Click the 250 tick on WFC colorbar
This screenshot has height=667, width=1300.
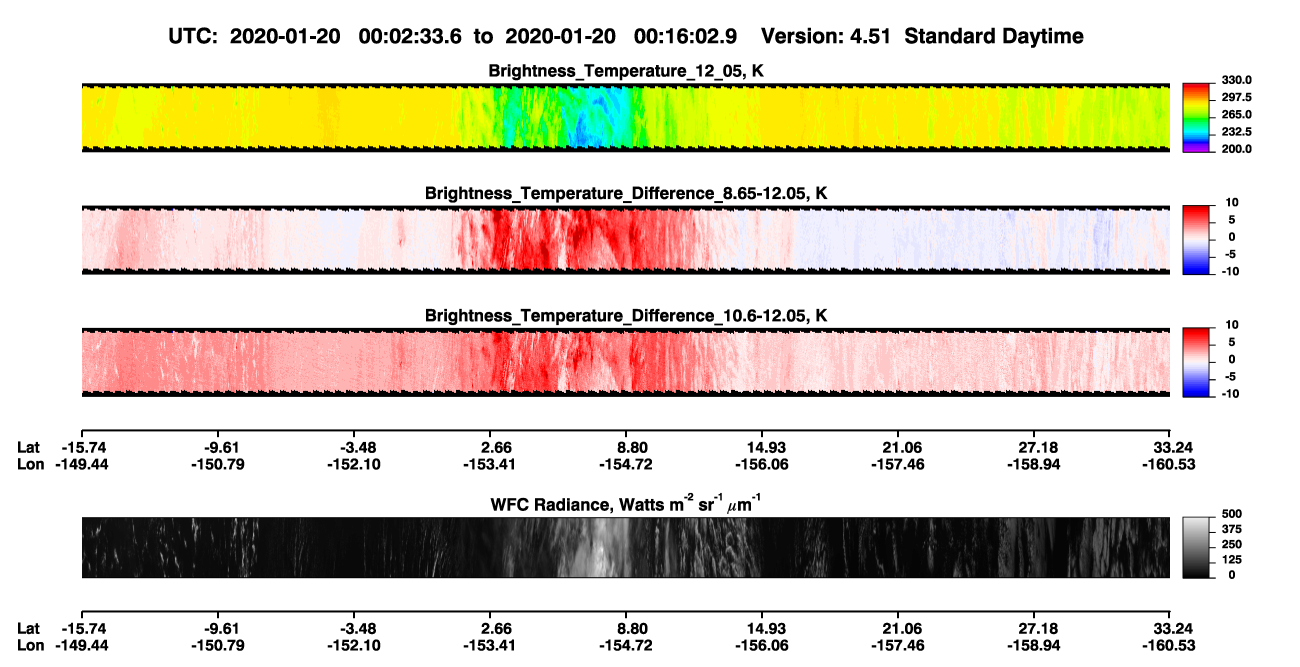pyautogui.click(x=1231, y=545)
